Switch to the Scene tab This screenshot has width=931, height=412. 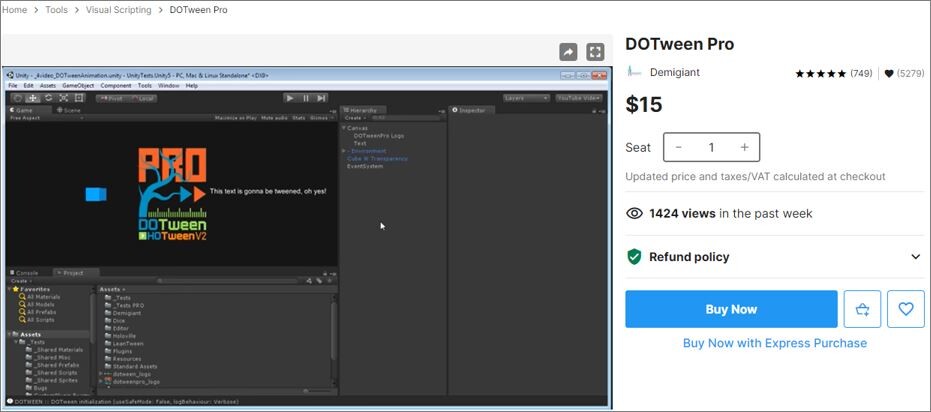69,110
